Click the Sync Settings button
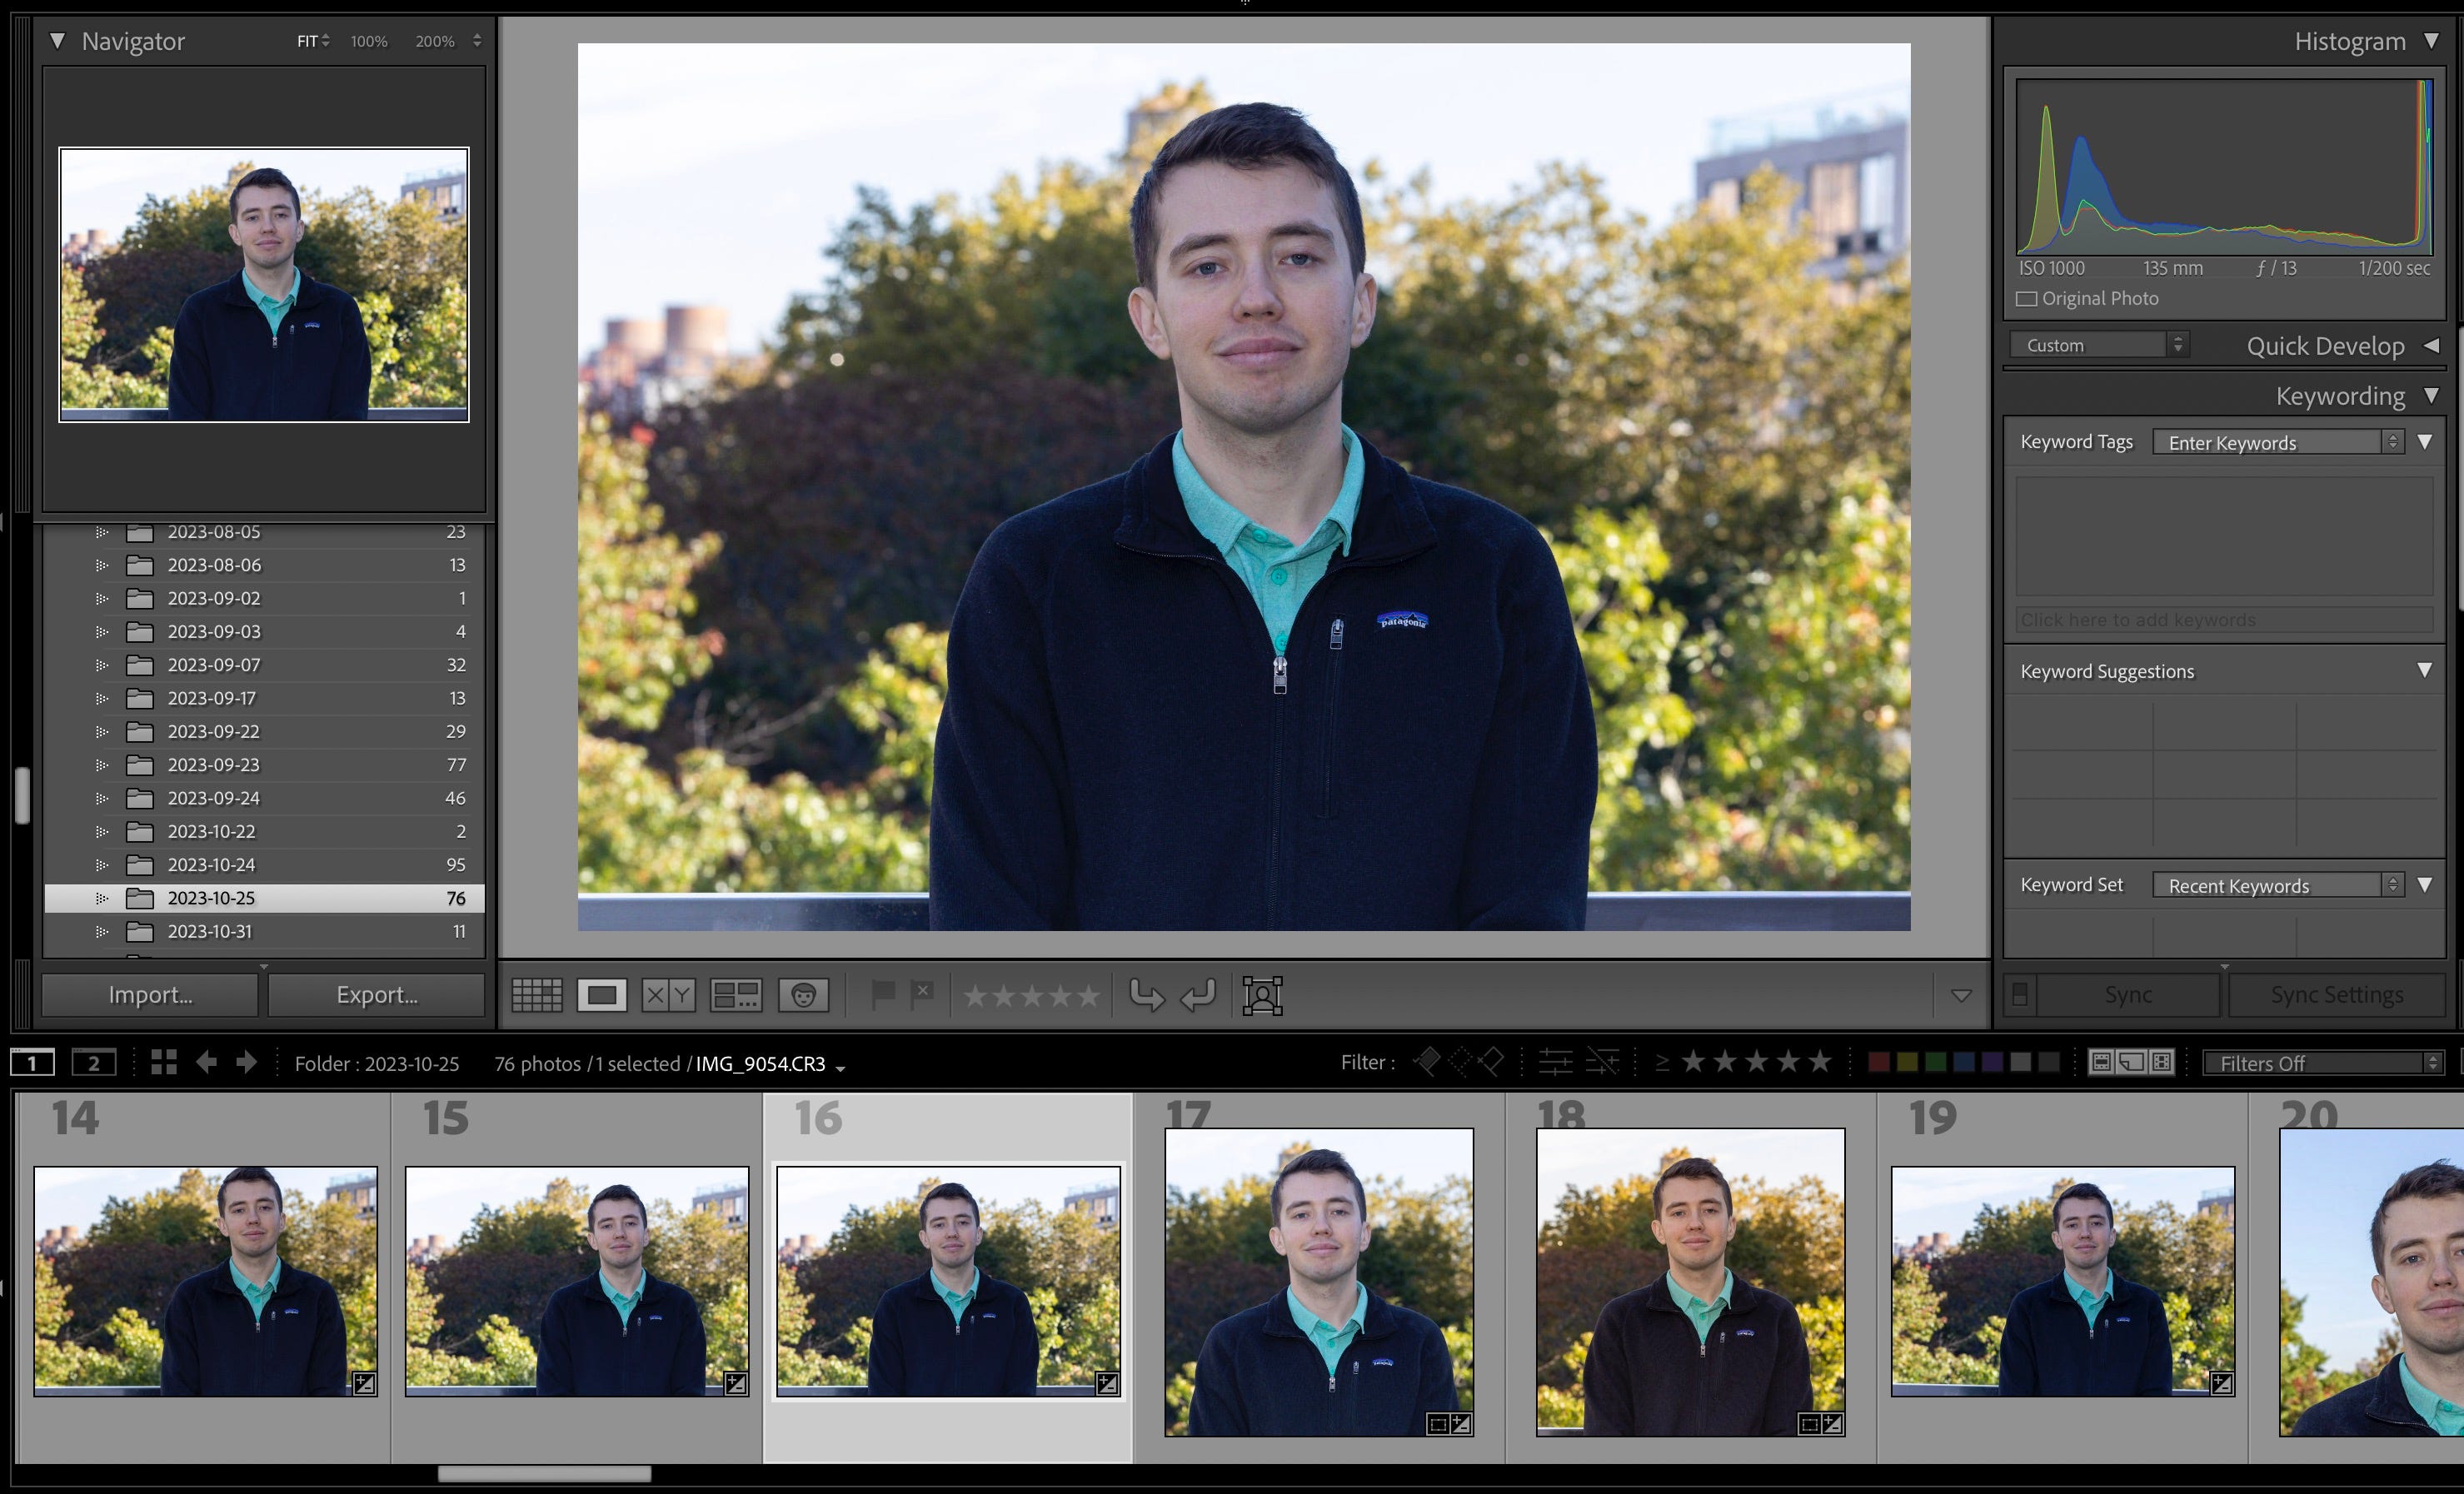The height and width of the screenshot is (1494, 2464). pos(2337,994)
